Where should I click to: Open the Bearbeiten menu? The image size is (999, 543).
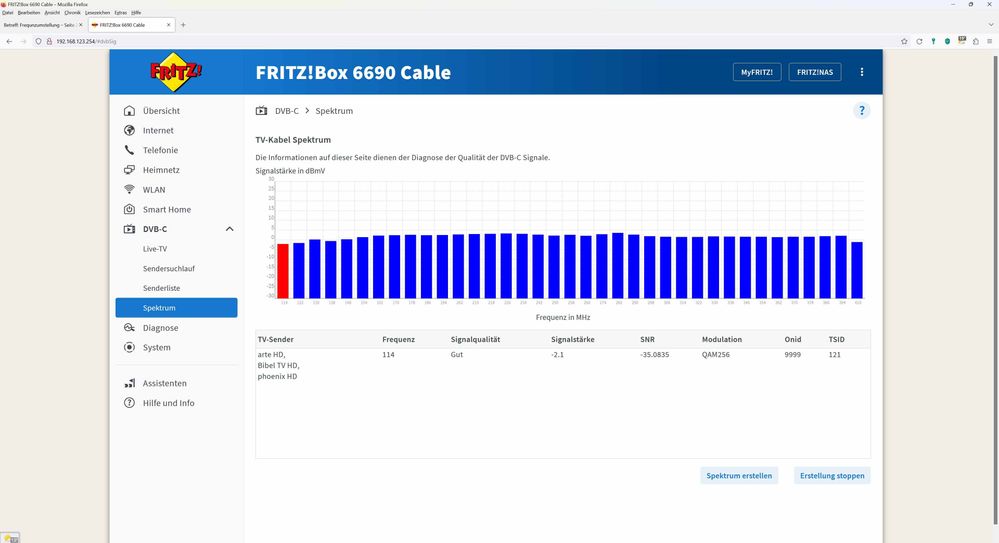pos(29,13)
